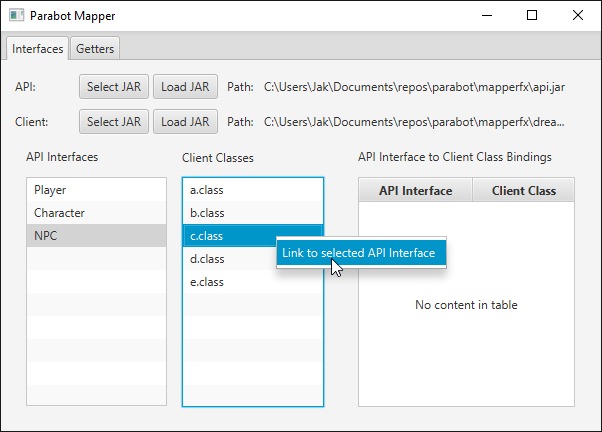Minimize the Parabot Mapper window
The height and width of the screenshot is (432, 602).
(x=487, y=16)
